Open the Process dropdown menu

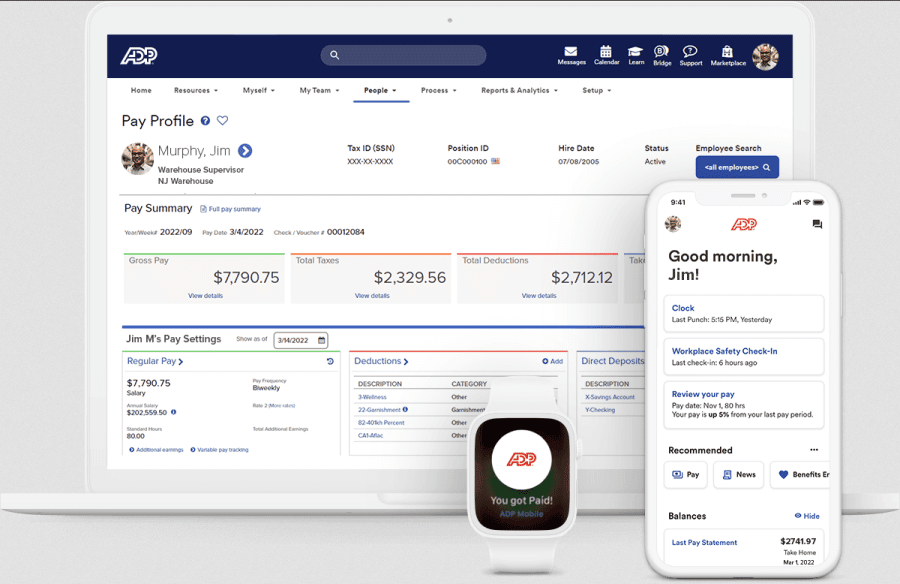(439, 90)
